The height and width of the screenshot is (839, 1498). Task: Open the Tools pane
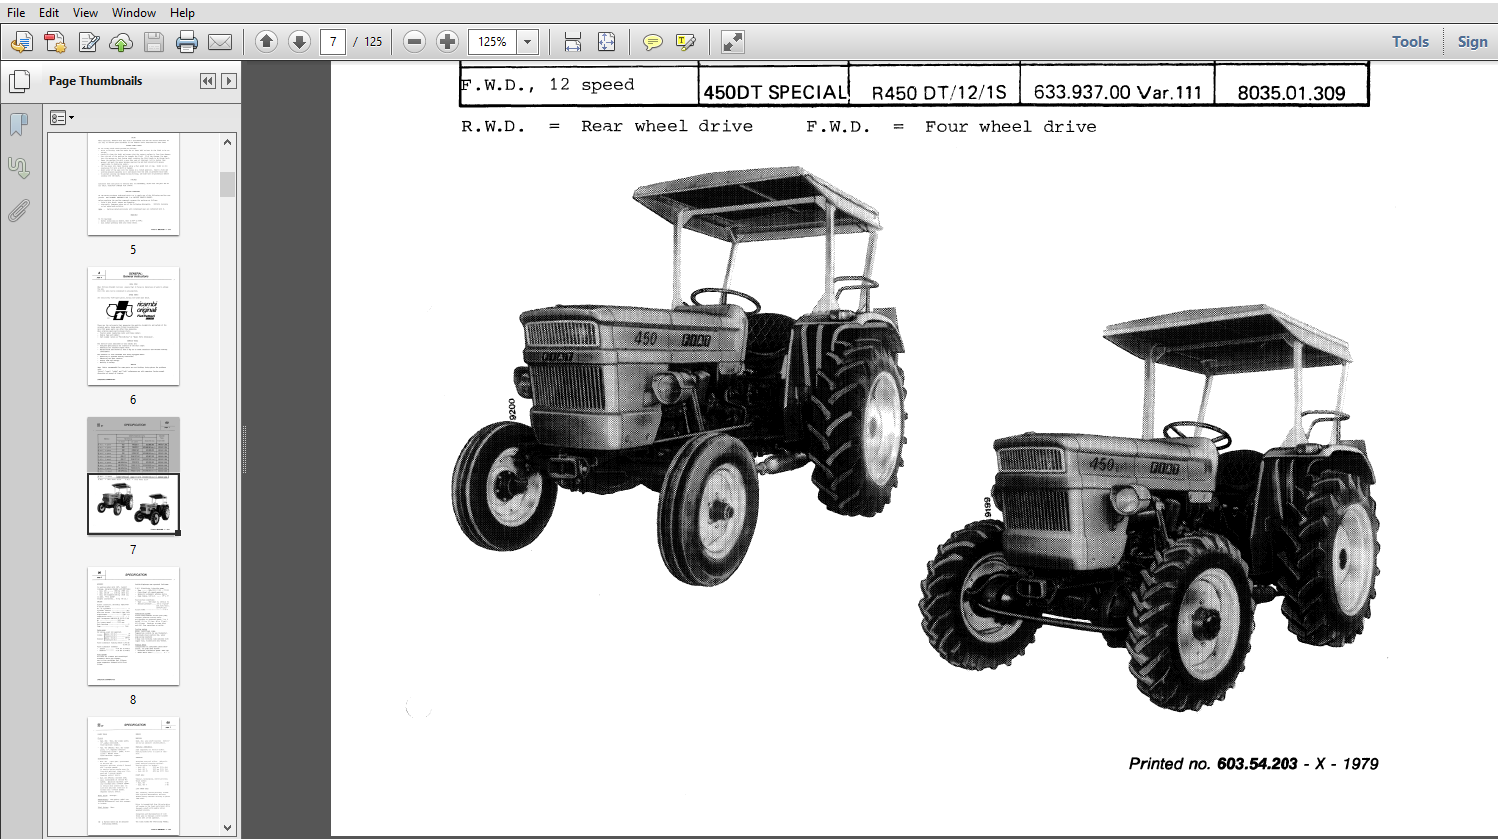pos(1410,42)
